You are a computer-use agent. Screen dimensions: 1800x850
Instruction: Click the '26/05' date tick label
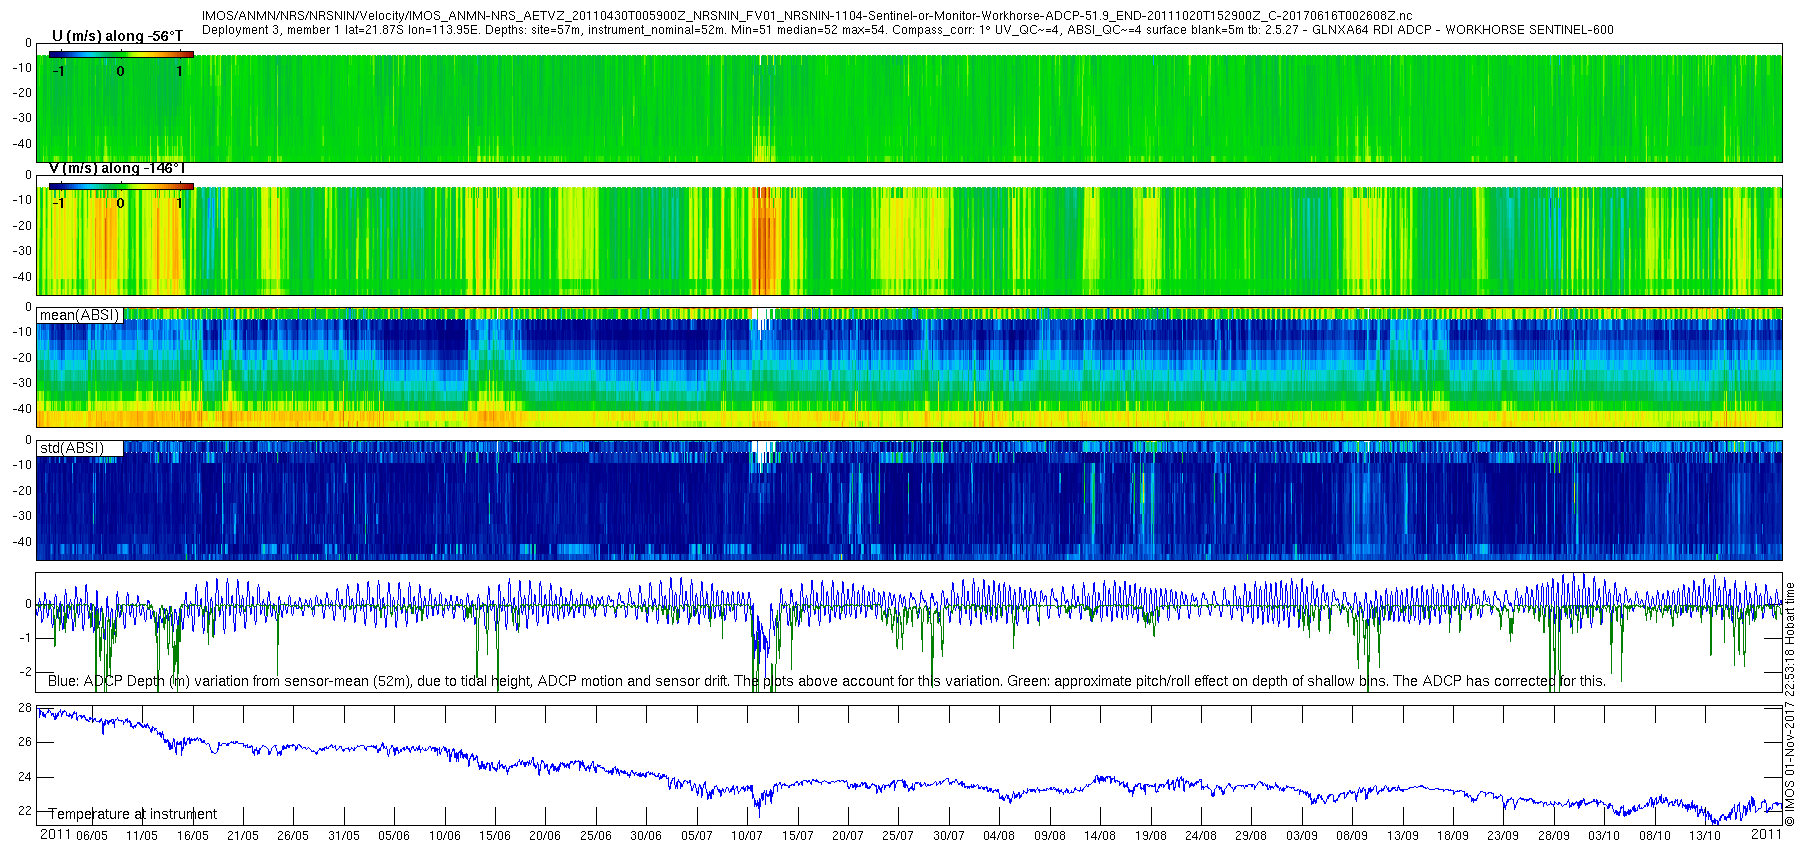click(293, 836)
